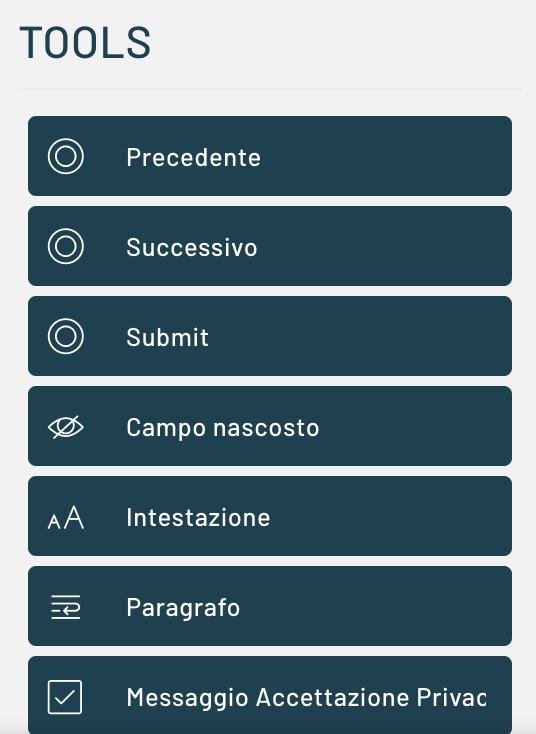Click the Intestazione text-size icon
Image resolution: width=536 pixels, height=734 pixels.
pyautogui.click(x=66, y=518)
